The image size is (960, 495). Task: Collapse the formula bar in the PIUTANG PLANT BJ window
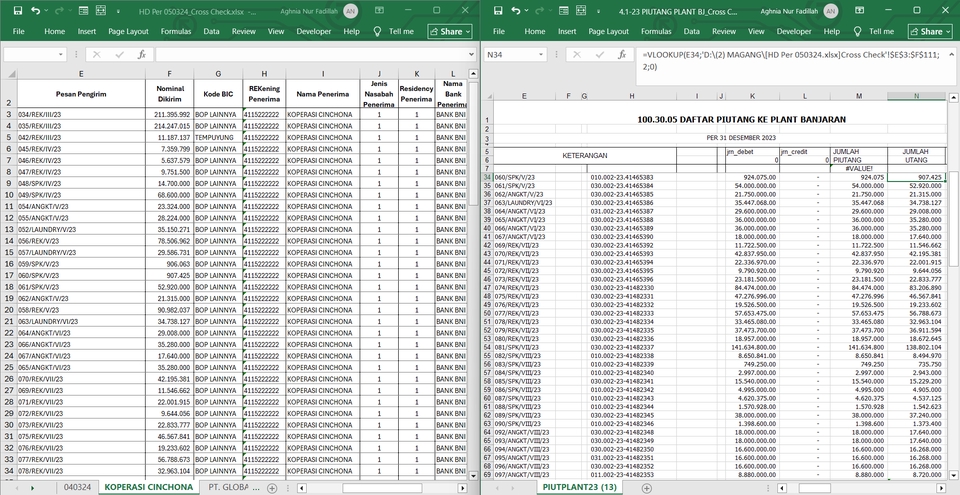pyautogui.click(x=951, y=55)
